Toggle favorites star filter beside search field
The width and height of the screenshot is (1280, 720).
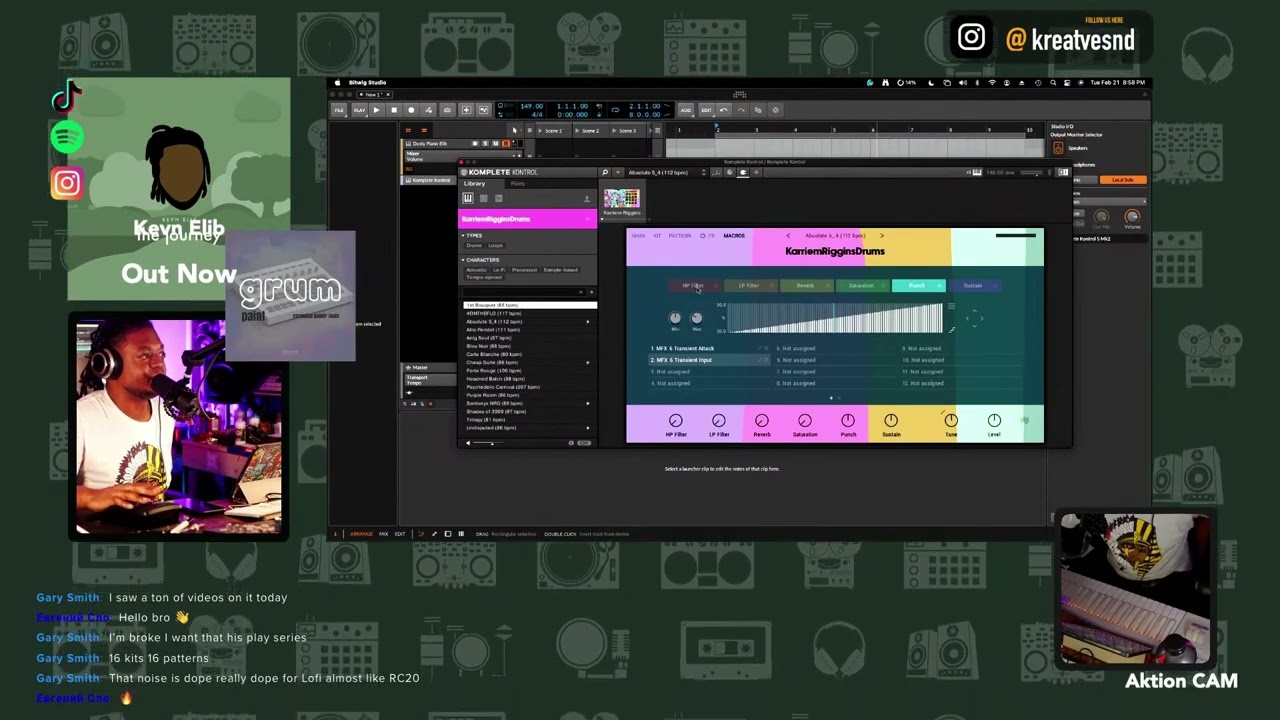pos(591,292)
